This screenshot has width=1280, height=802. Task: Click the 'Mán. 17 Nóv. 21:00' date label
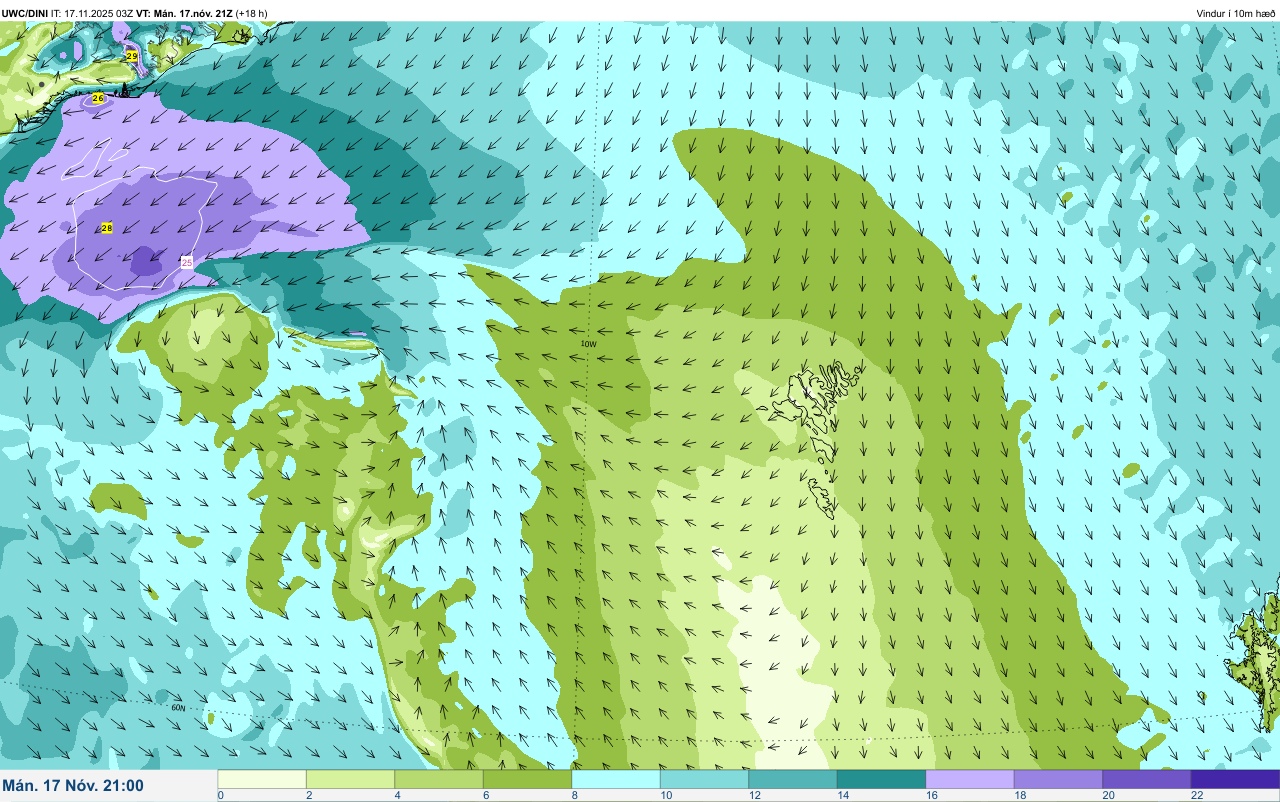pos(73,786)
